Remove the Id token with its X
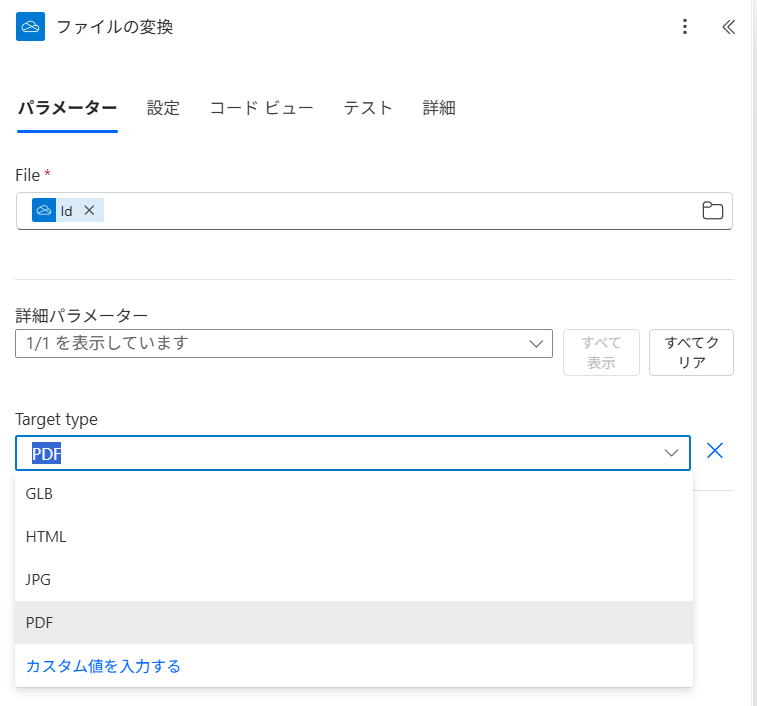The image size is (757, 706). (89, 210)
